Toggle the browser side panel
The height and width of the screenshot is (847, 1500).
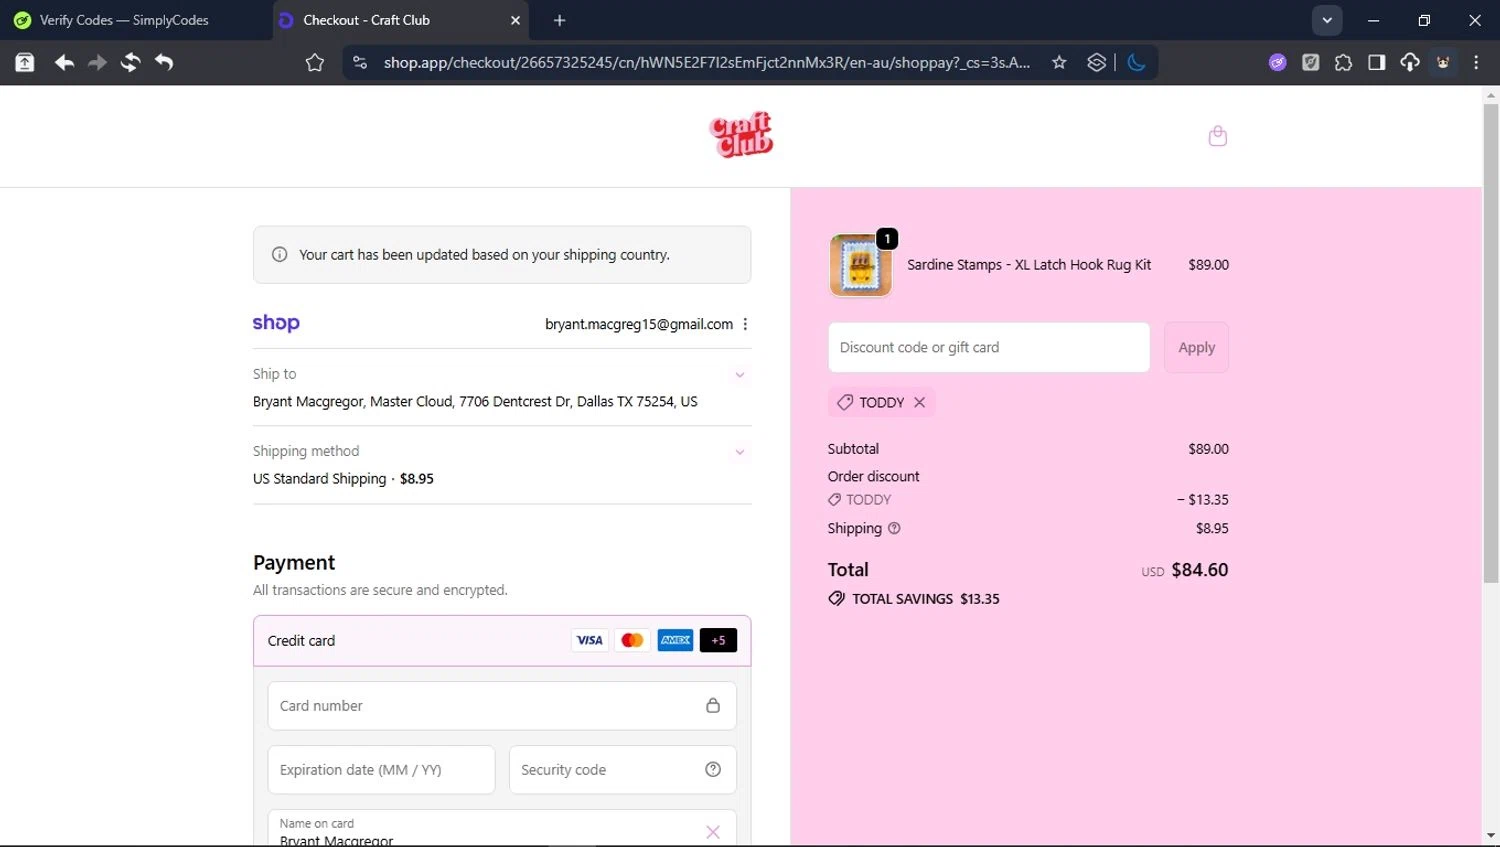click(x=1377, y=62)
